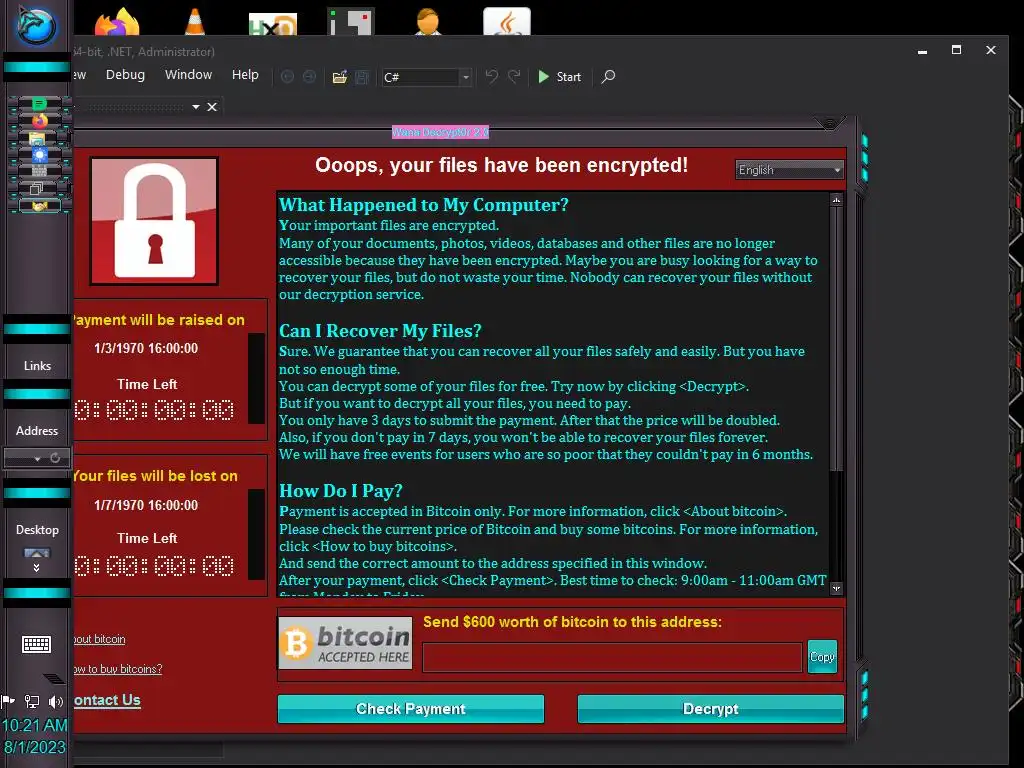
Task: Open the orange user figure desktop icon
Action: pos(428,21)
